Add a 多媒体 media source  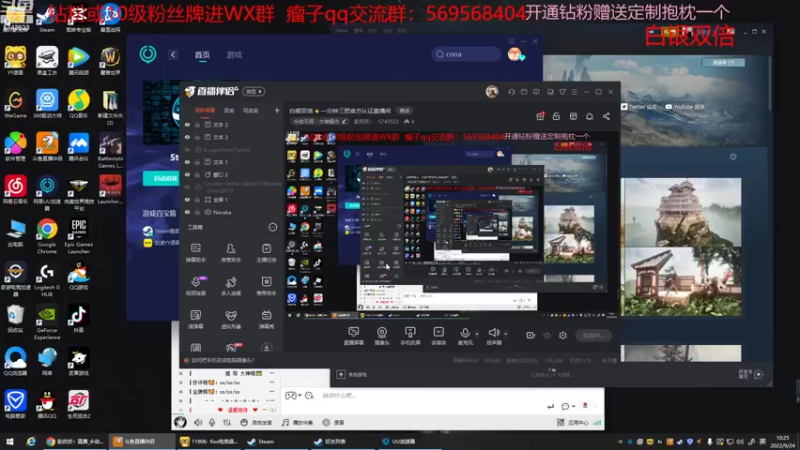click(438, 336)
